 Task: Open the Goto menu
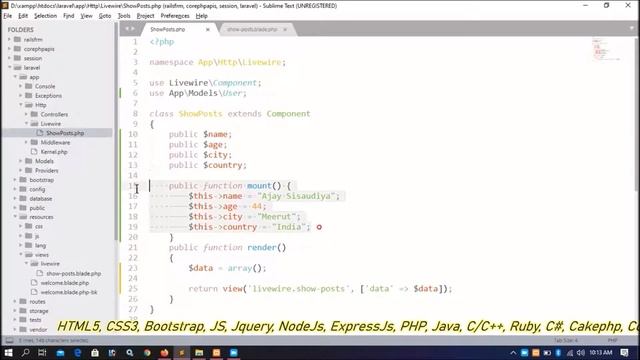click(x=105, y=16)
